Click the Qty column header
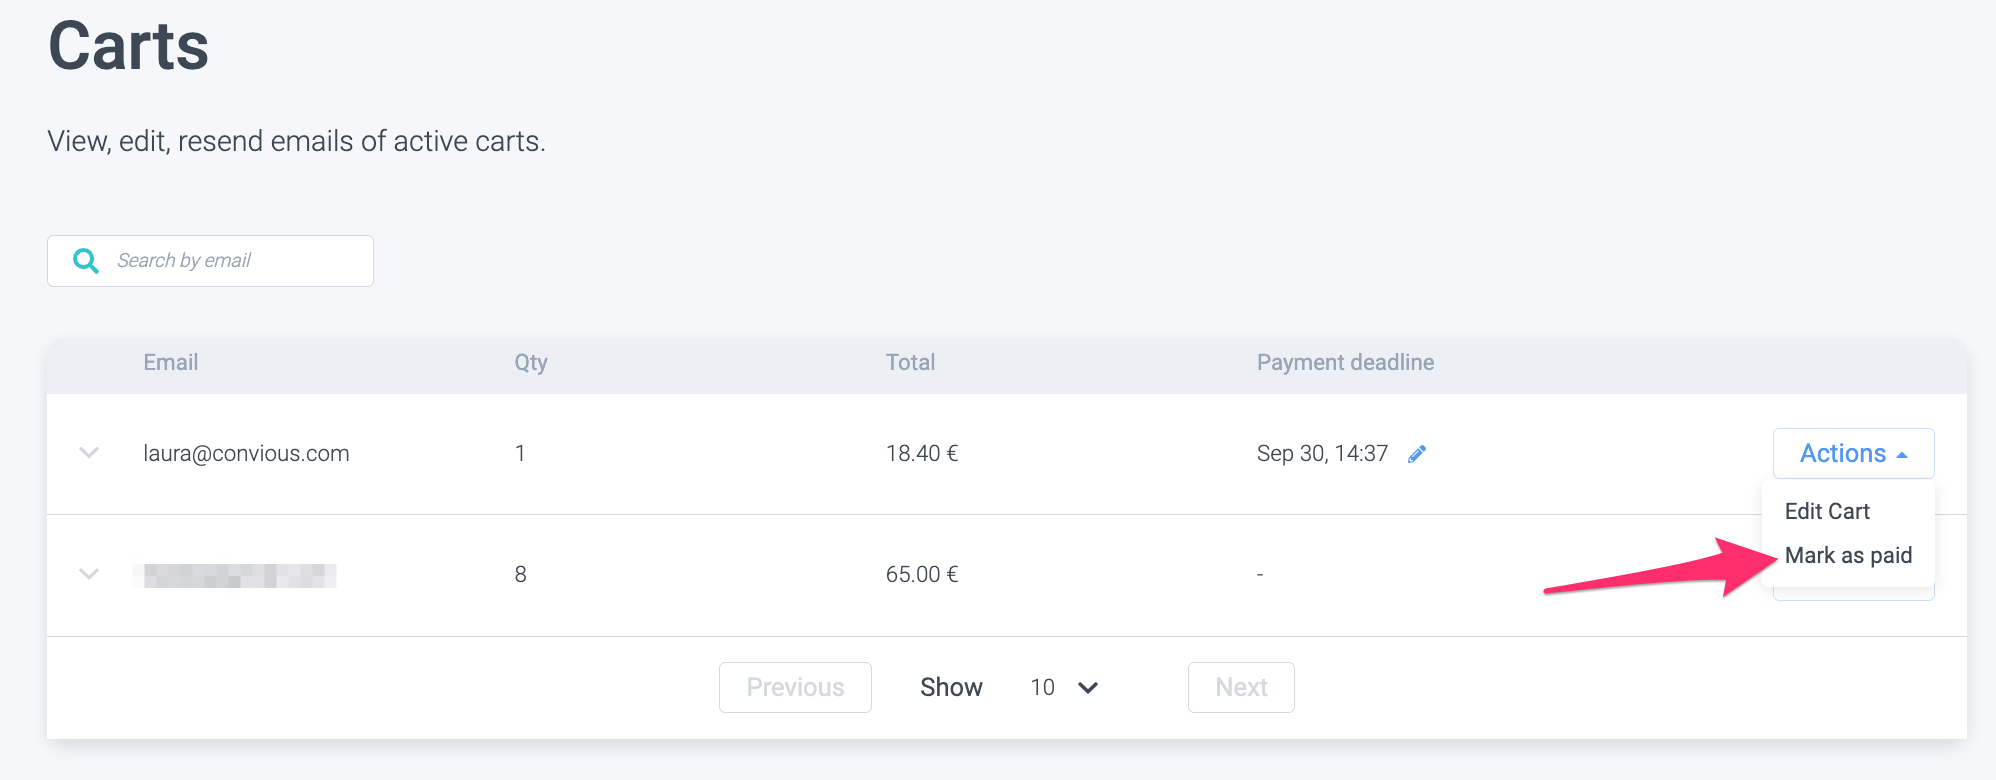 [x=531, y=363]
